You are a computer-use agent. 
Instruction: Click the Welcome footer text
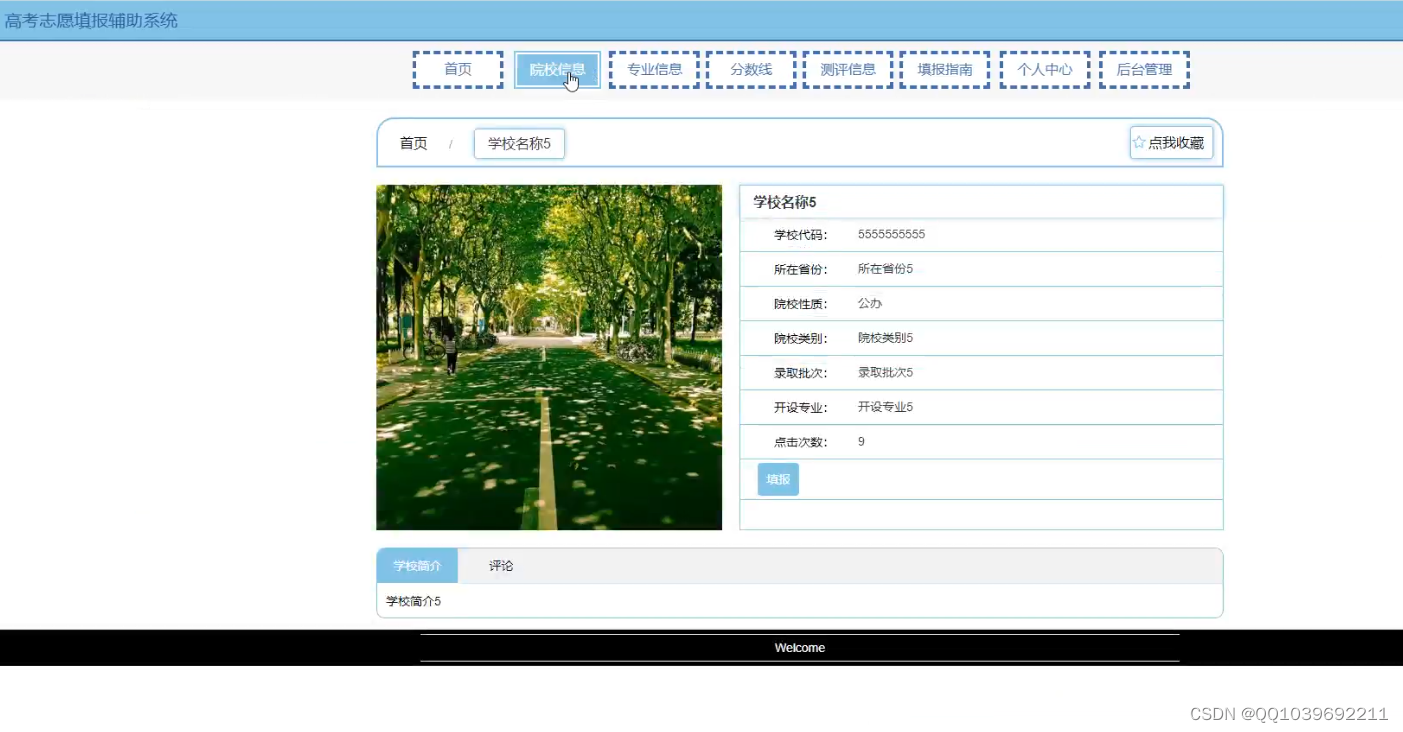click(x=800, y=648)
